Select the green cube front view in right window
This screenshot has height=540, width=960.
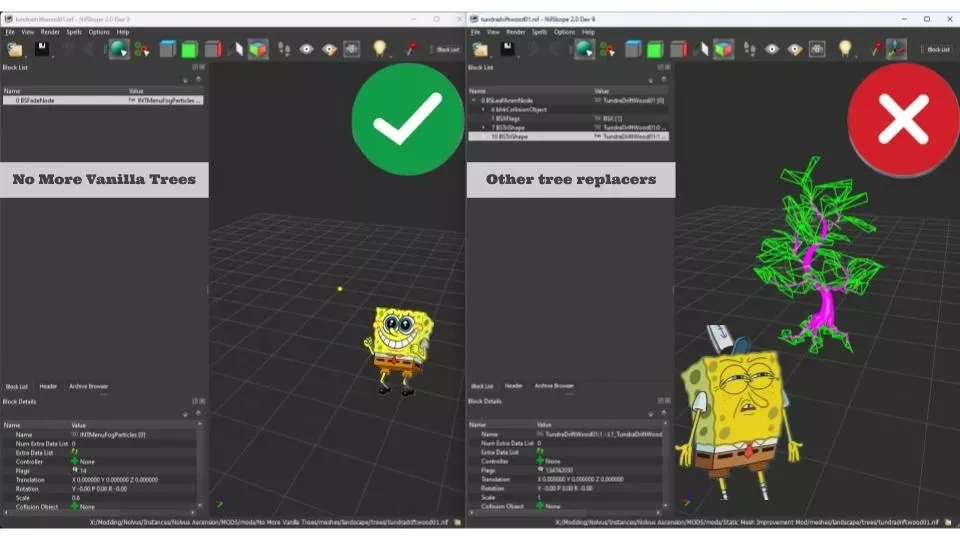point(655,49)
